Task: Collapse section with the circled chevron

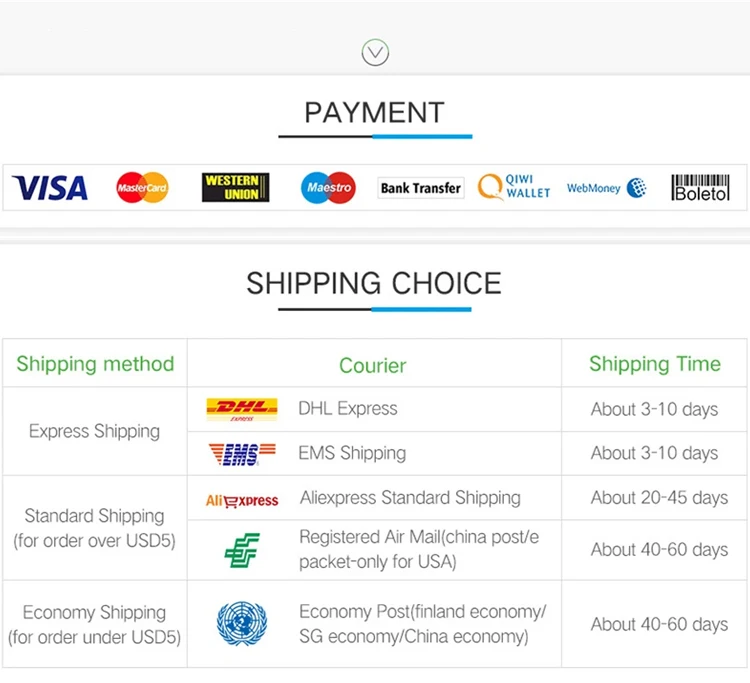Action: pos(375,52)
